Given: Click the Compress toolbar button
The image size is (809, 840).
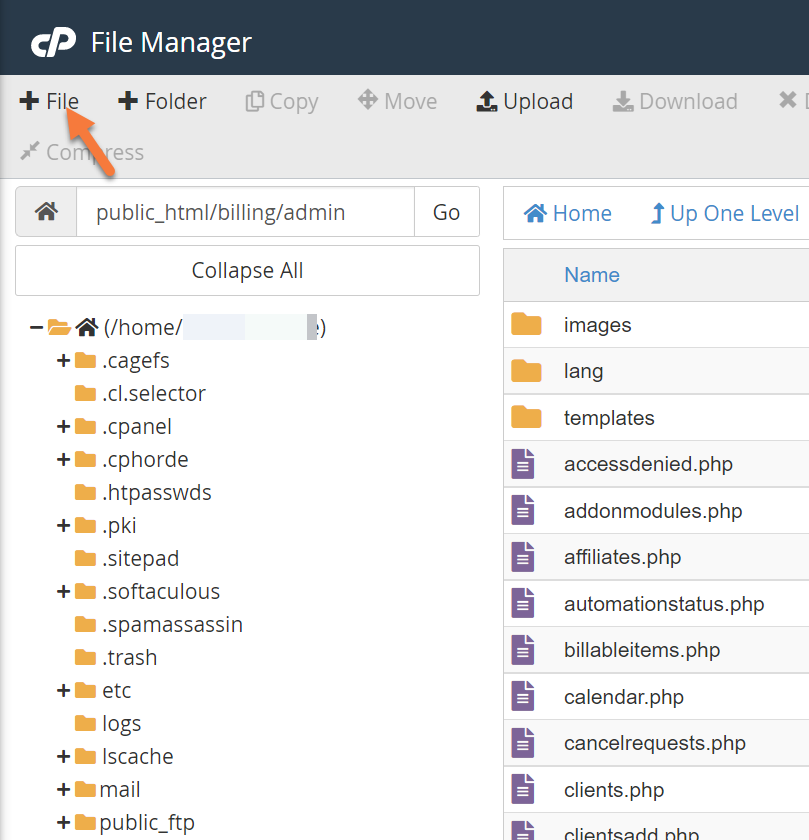Looking at the screenshot, I should (x=82, y=152).
